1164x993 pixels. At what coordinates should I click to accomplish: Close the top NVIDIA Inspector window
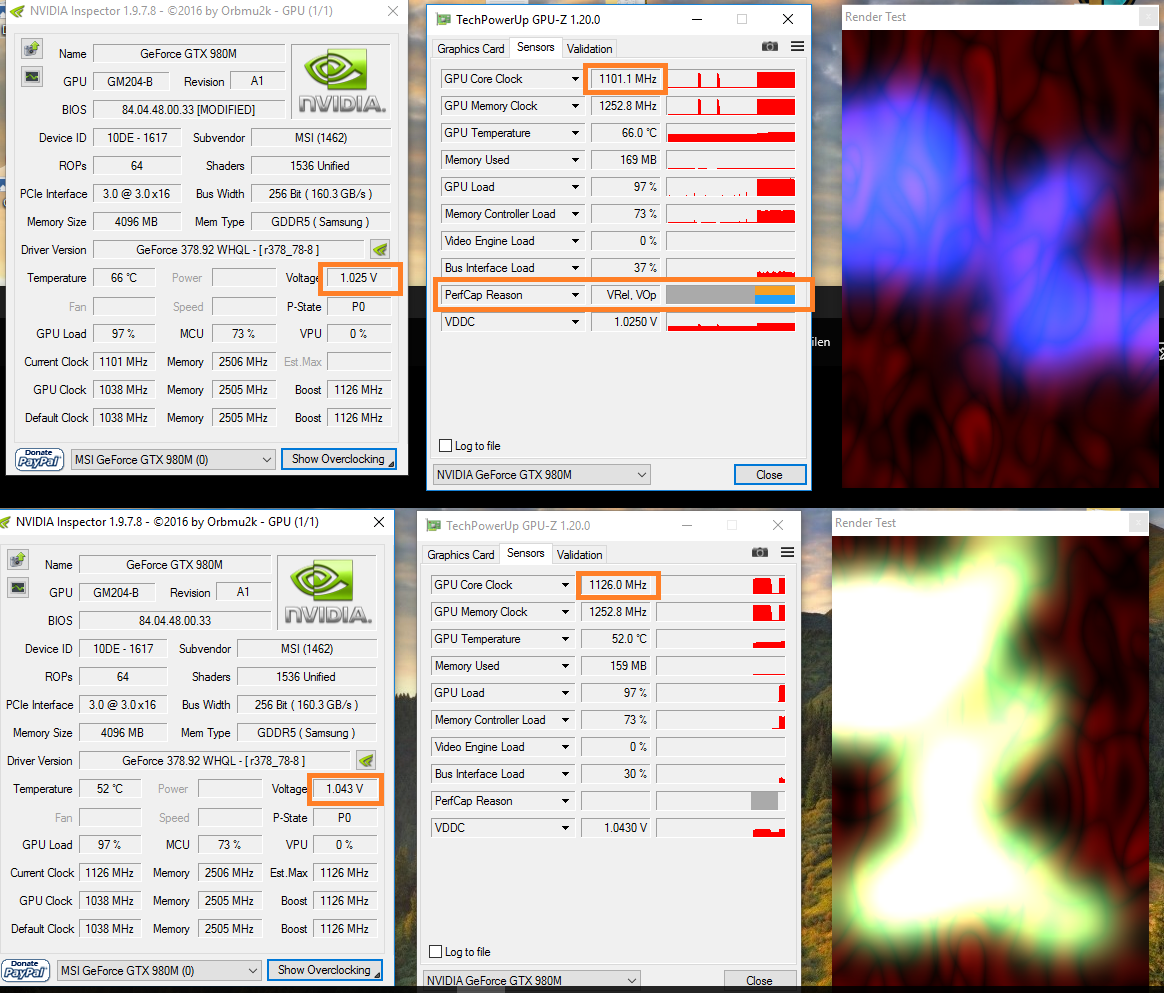393,11
